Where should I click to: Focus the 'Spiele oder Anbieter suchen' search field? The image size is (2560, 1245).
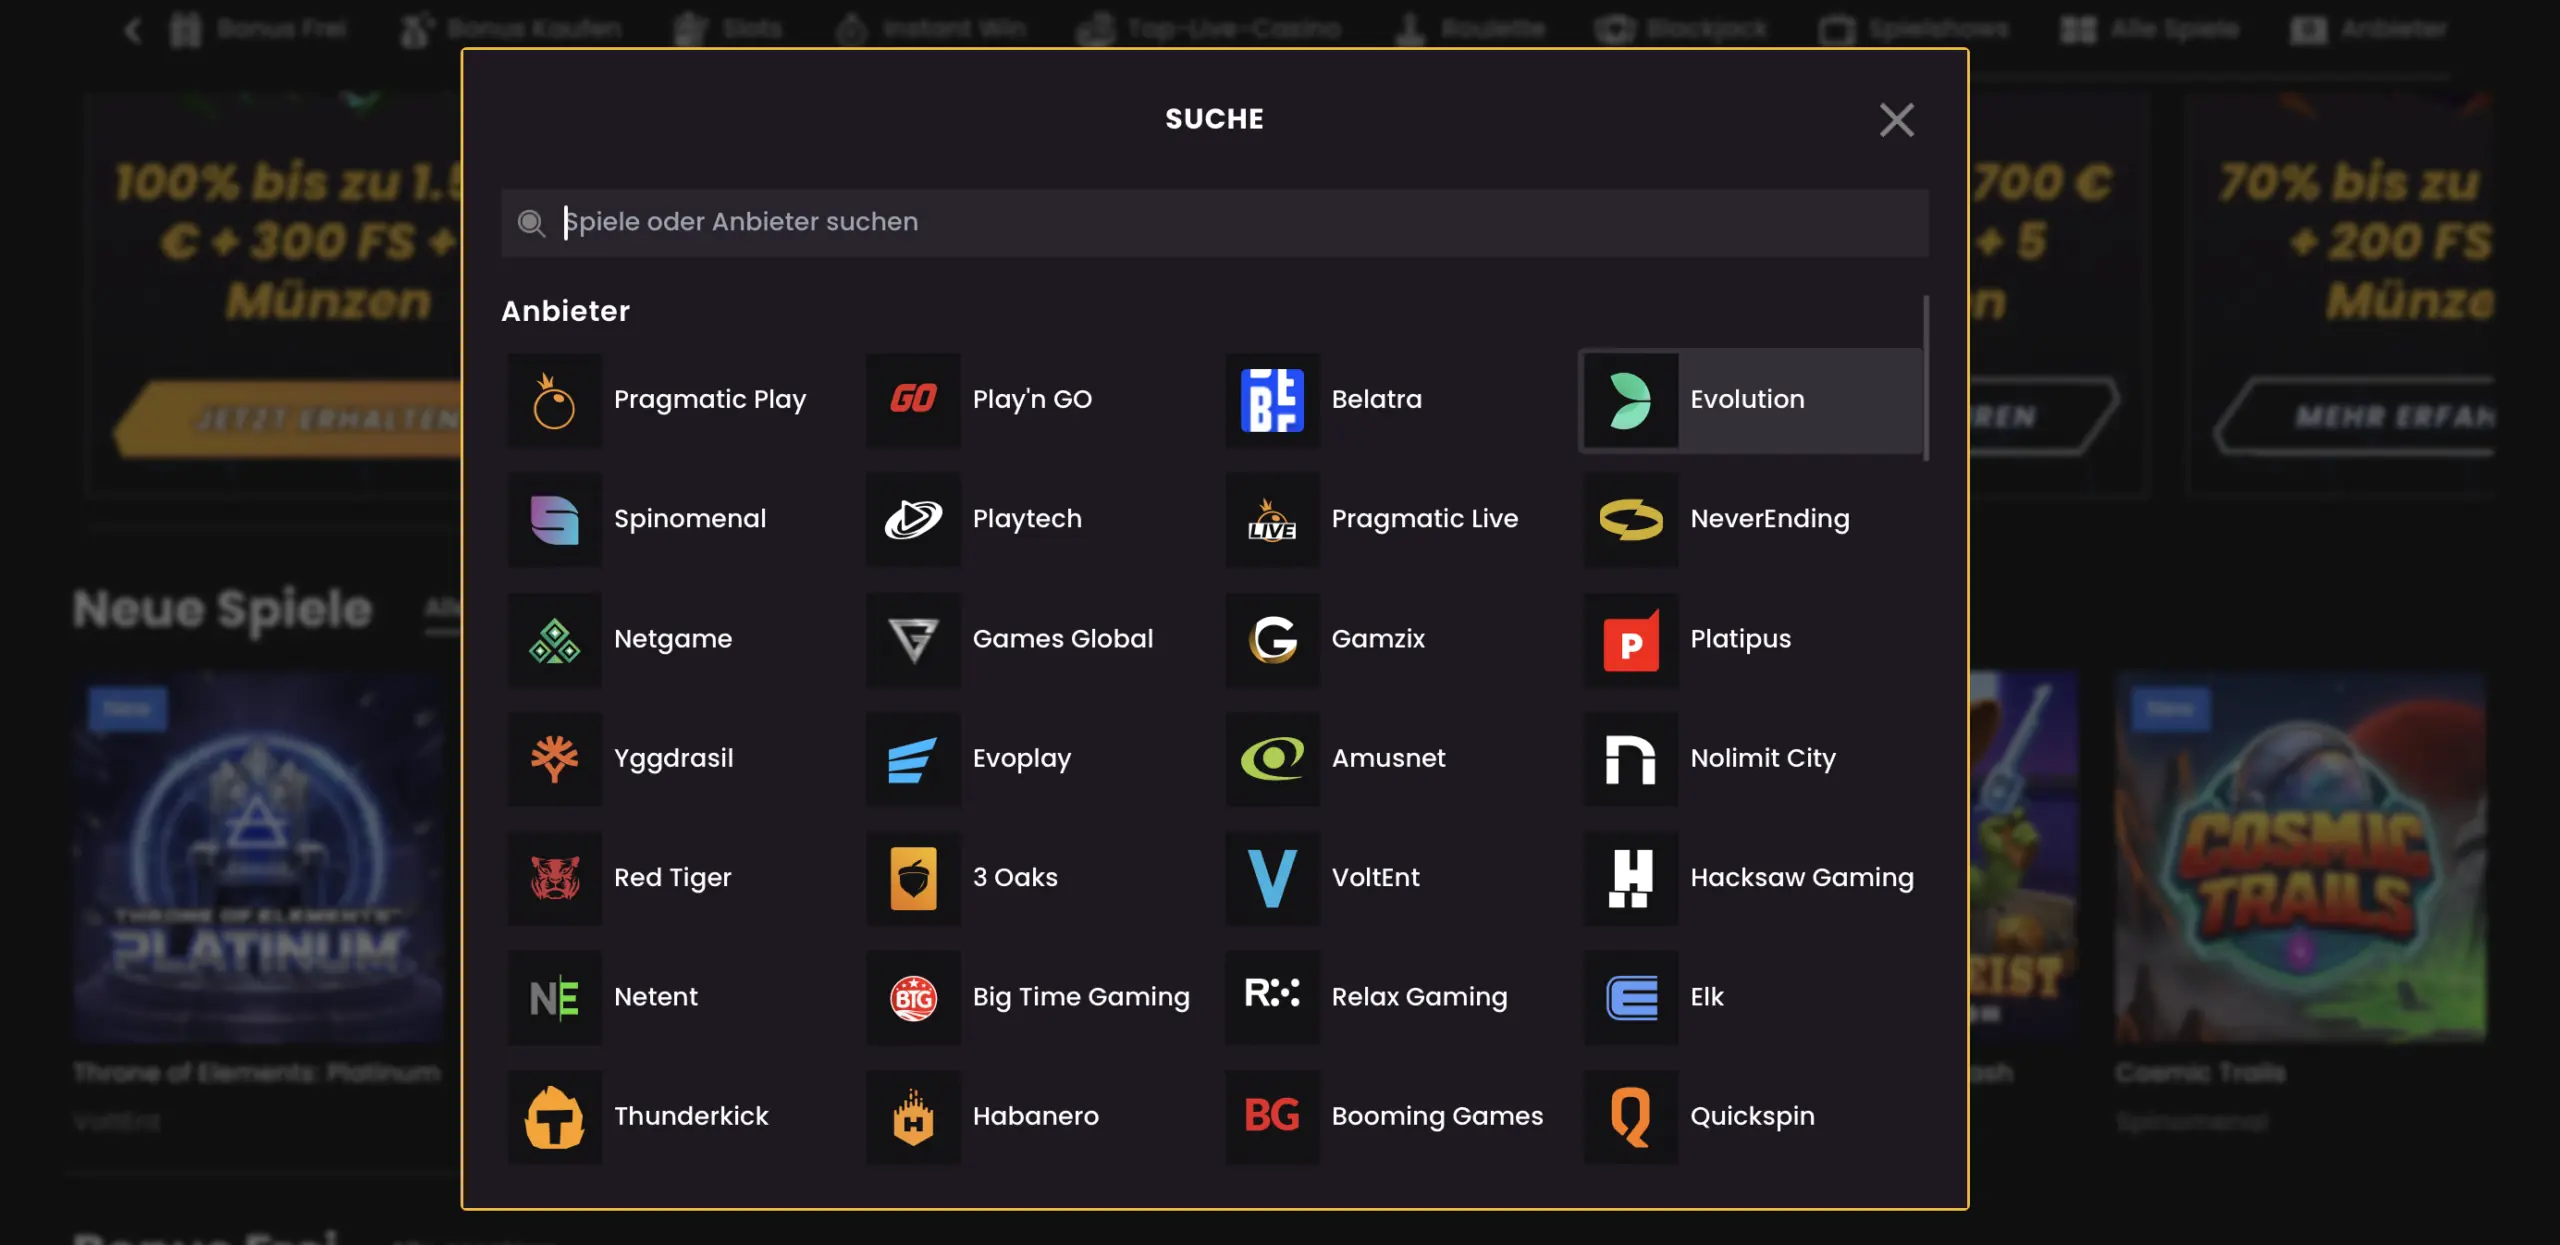tap(1215, 222)
